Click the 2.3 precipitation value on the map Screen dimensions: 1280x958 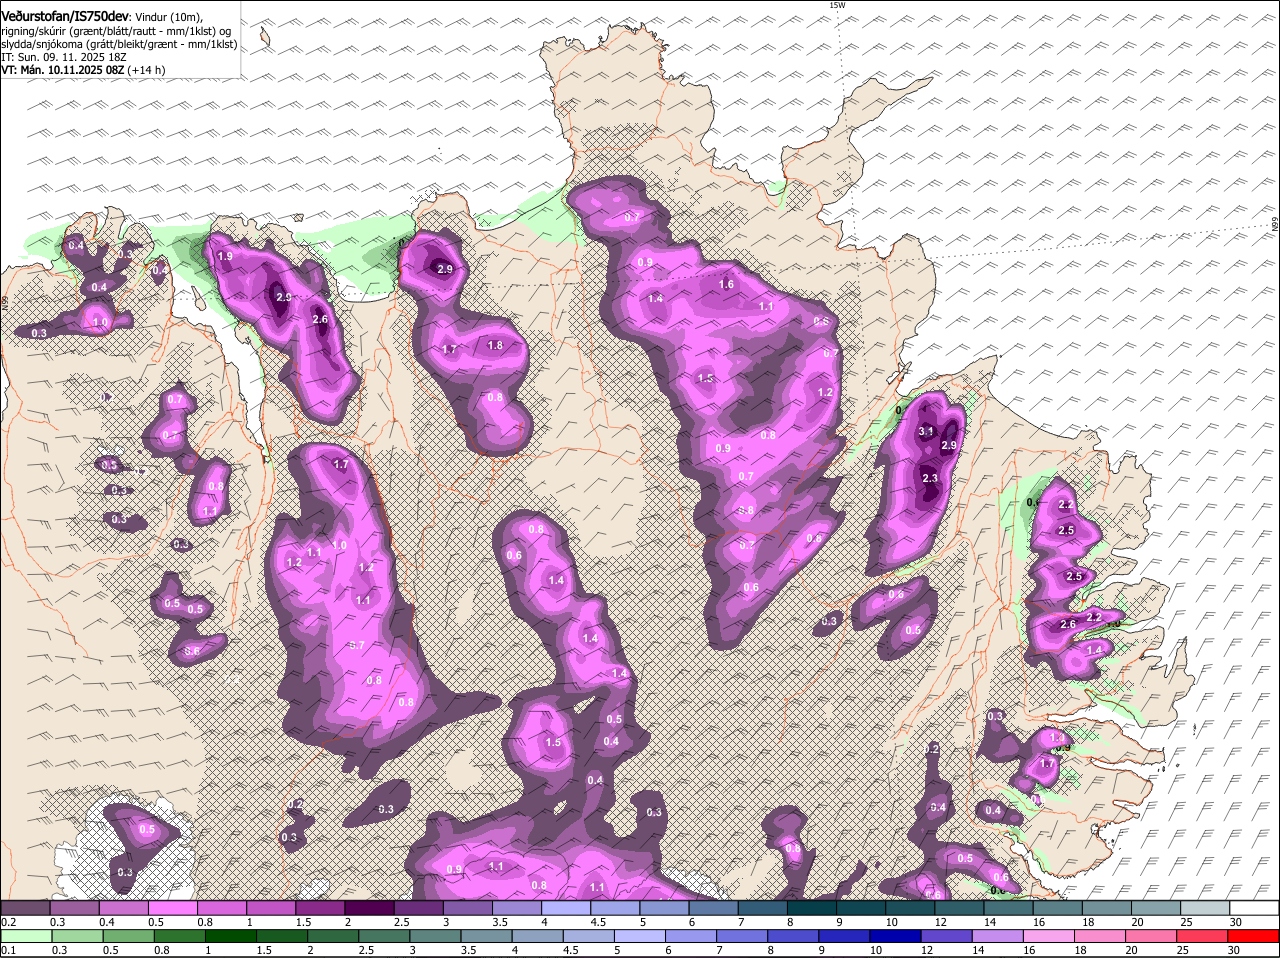click(930, 478)
